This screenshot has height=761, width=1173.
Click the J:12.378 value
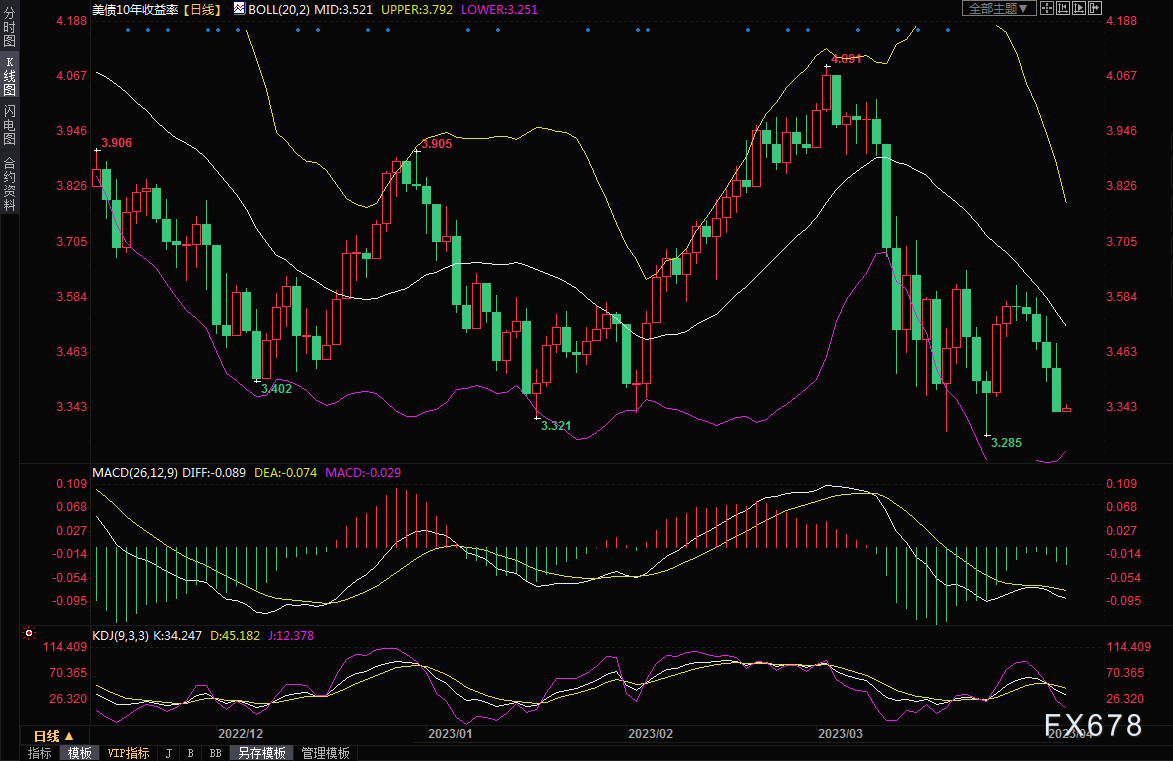(291, 635)
